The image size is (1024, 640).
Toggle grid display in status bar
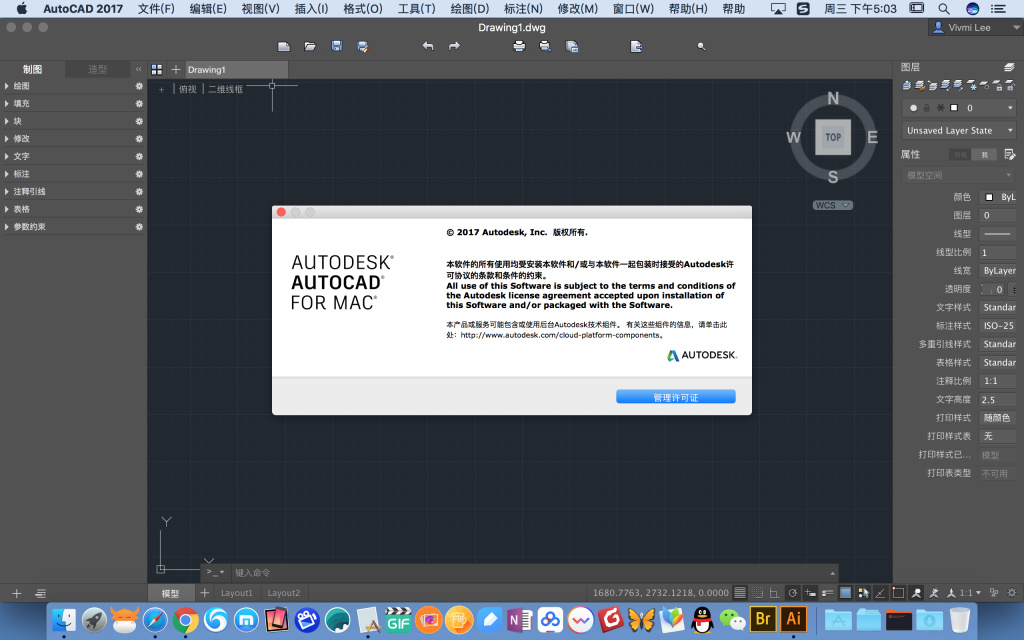(x=739, y=593)
